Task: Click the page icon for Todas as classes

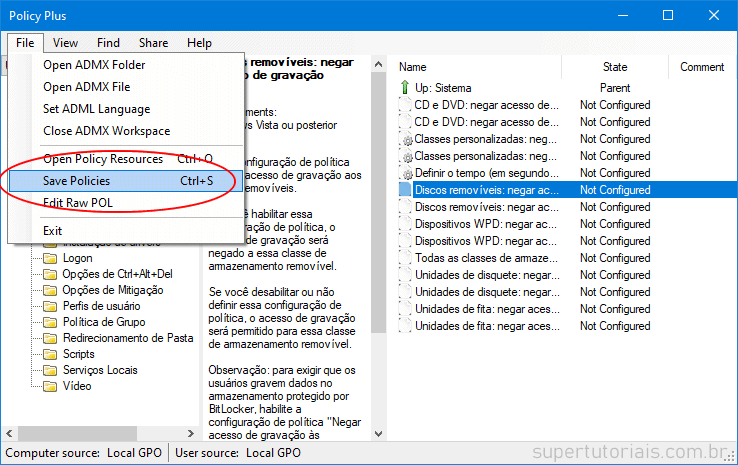Action: tap(405, 258)
